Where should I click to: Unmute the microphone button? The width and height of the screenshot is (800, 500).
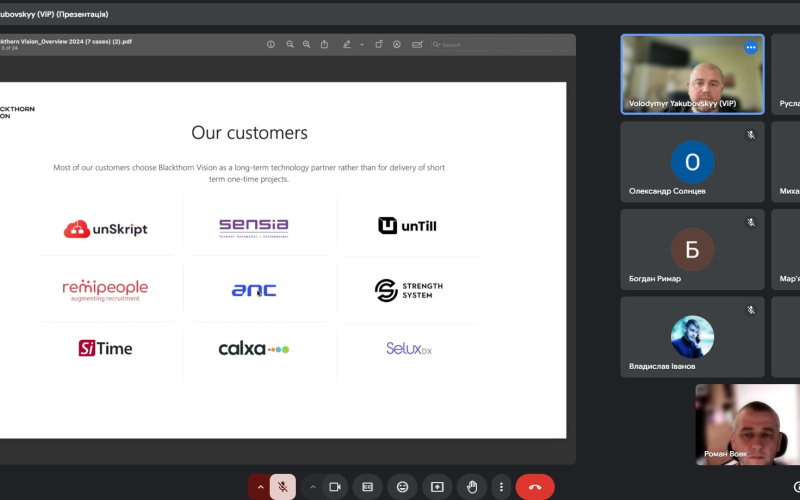pyautogui.click(x=283, y=487)
